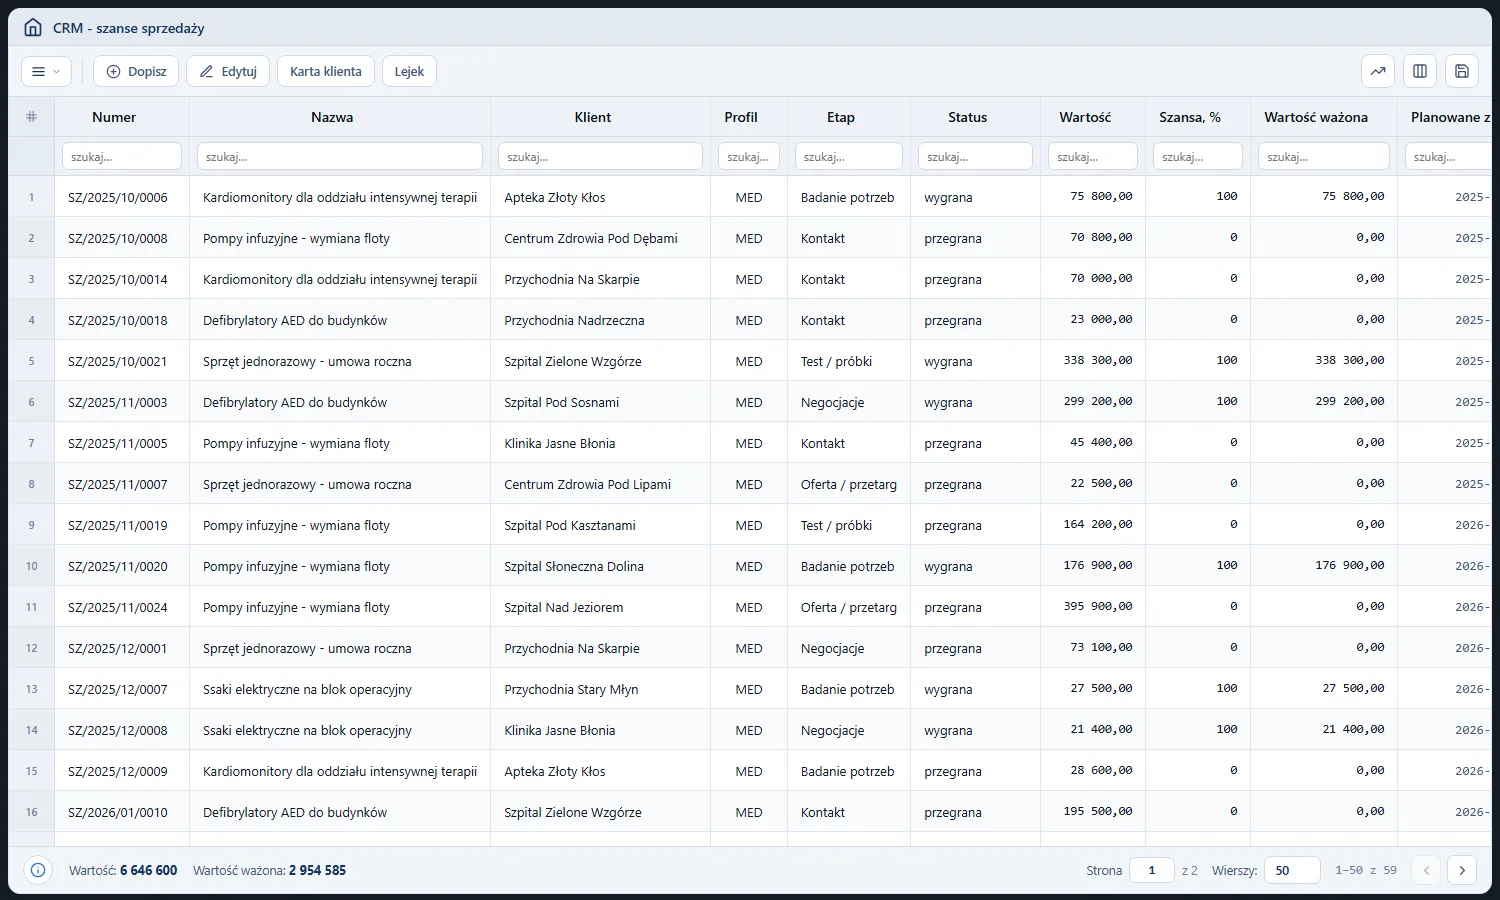This screenshot has height=900, width=1500.
Task: Open Karta klienta
Action: (x=326, y=71)
